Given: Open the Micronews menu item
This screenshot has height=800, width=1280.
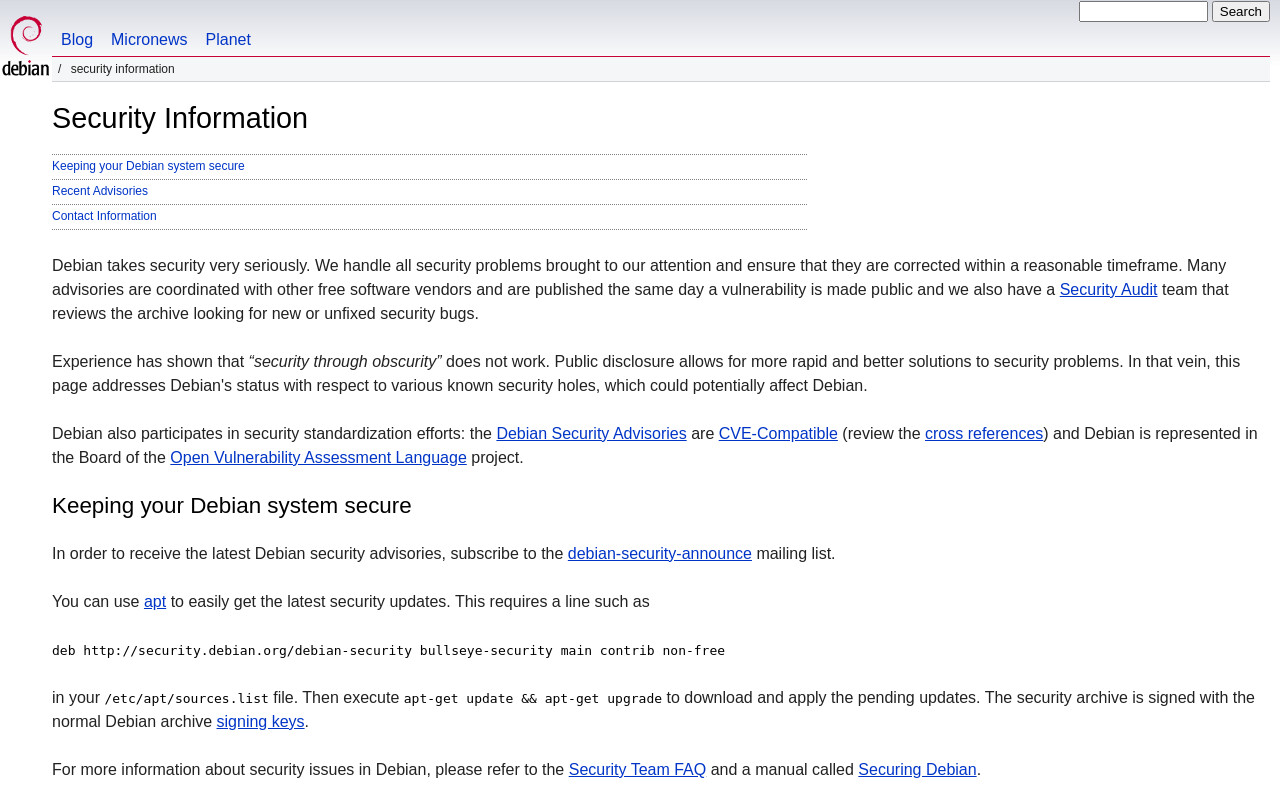Looking at the screenshot, I should [149, 40].
